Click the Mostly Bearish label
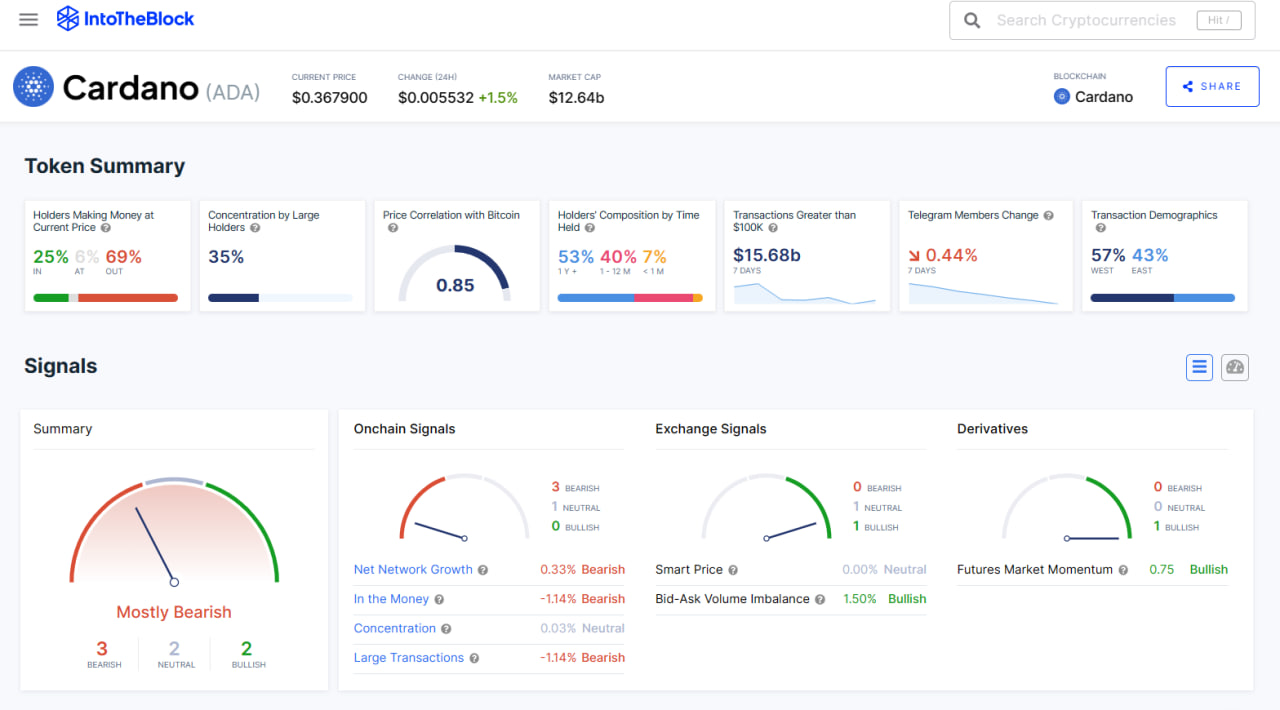The width and height of the screenshot is (1280, 710). pyautogui.click(x=174, y=612)
